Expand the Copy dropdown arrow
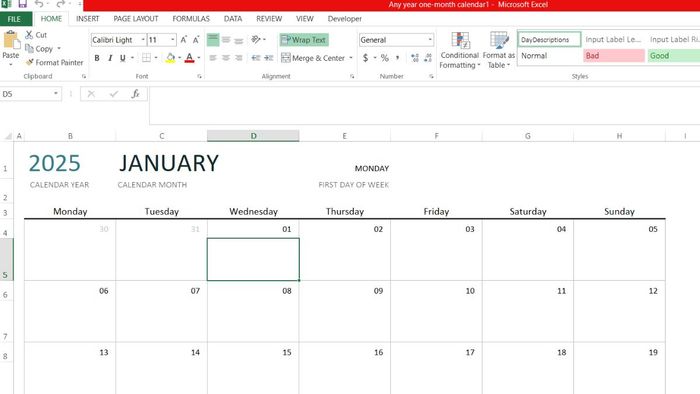 click(58, 48)
